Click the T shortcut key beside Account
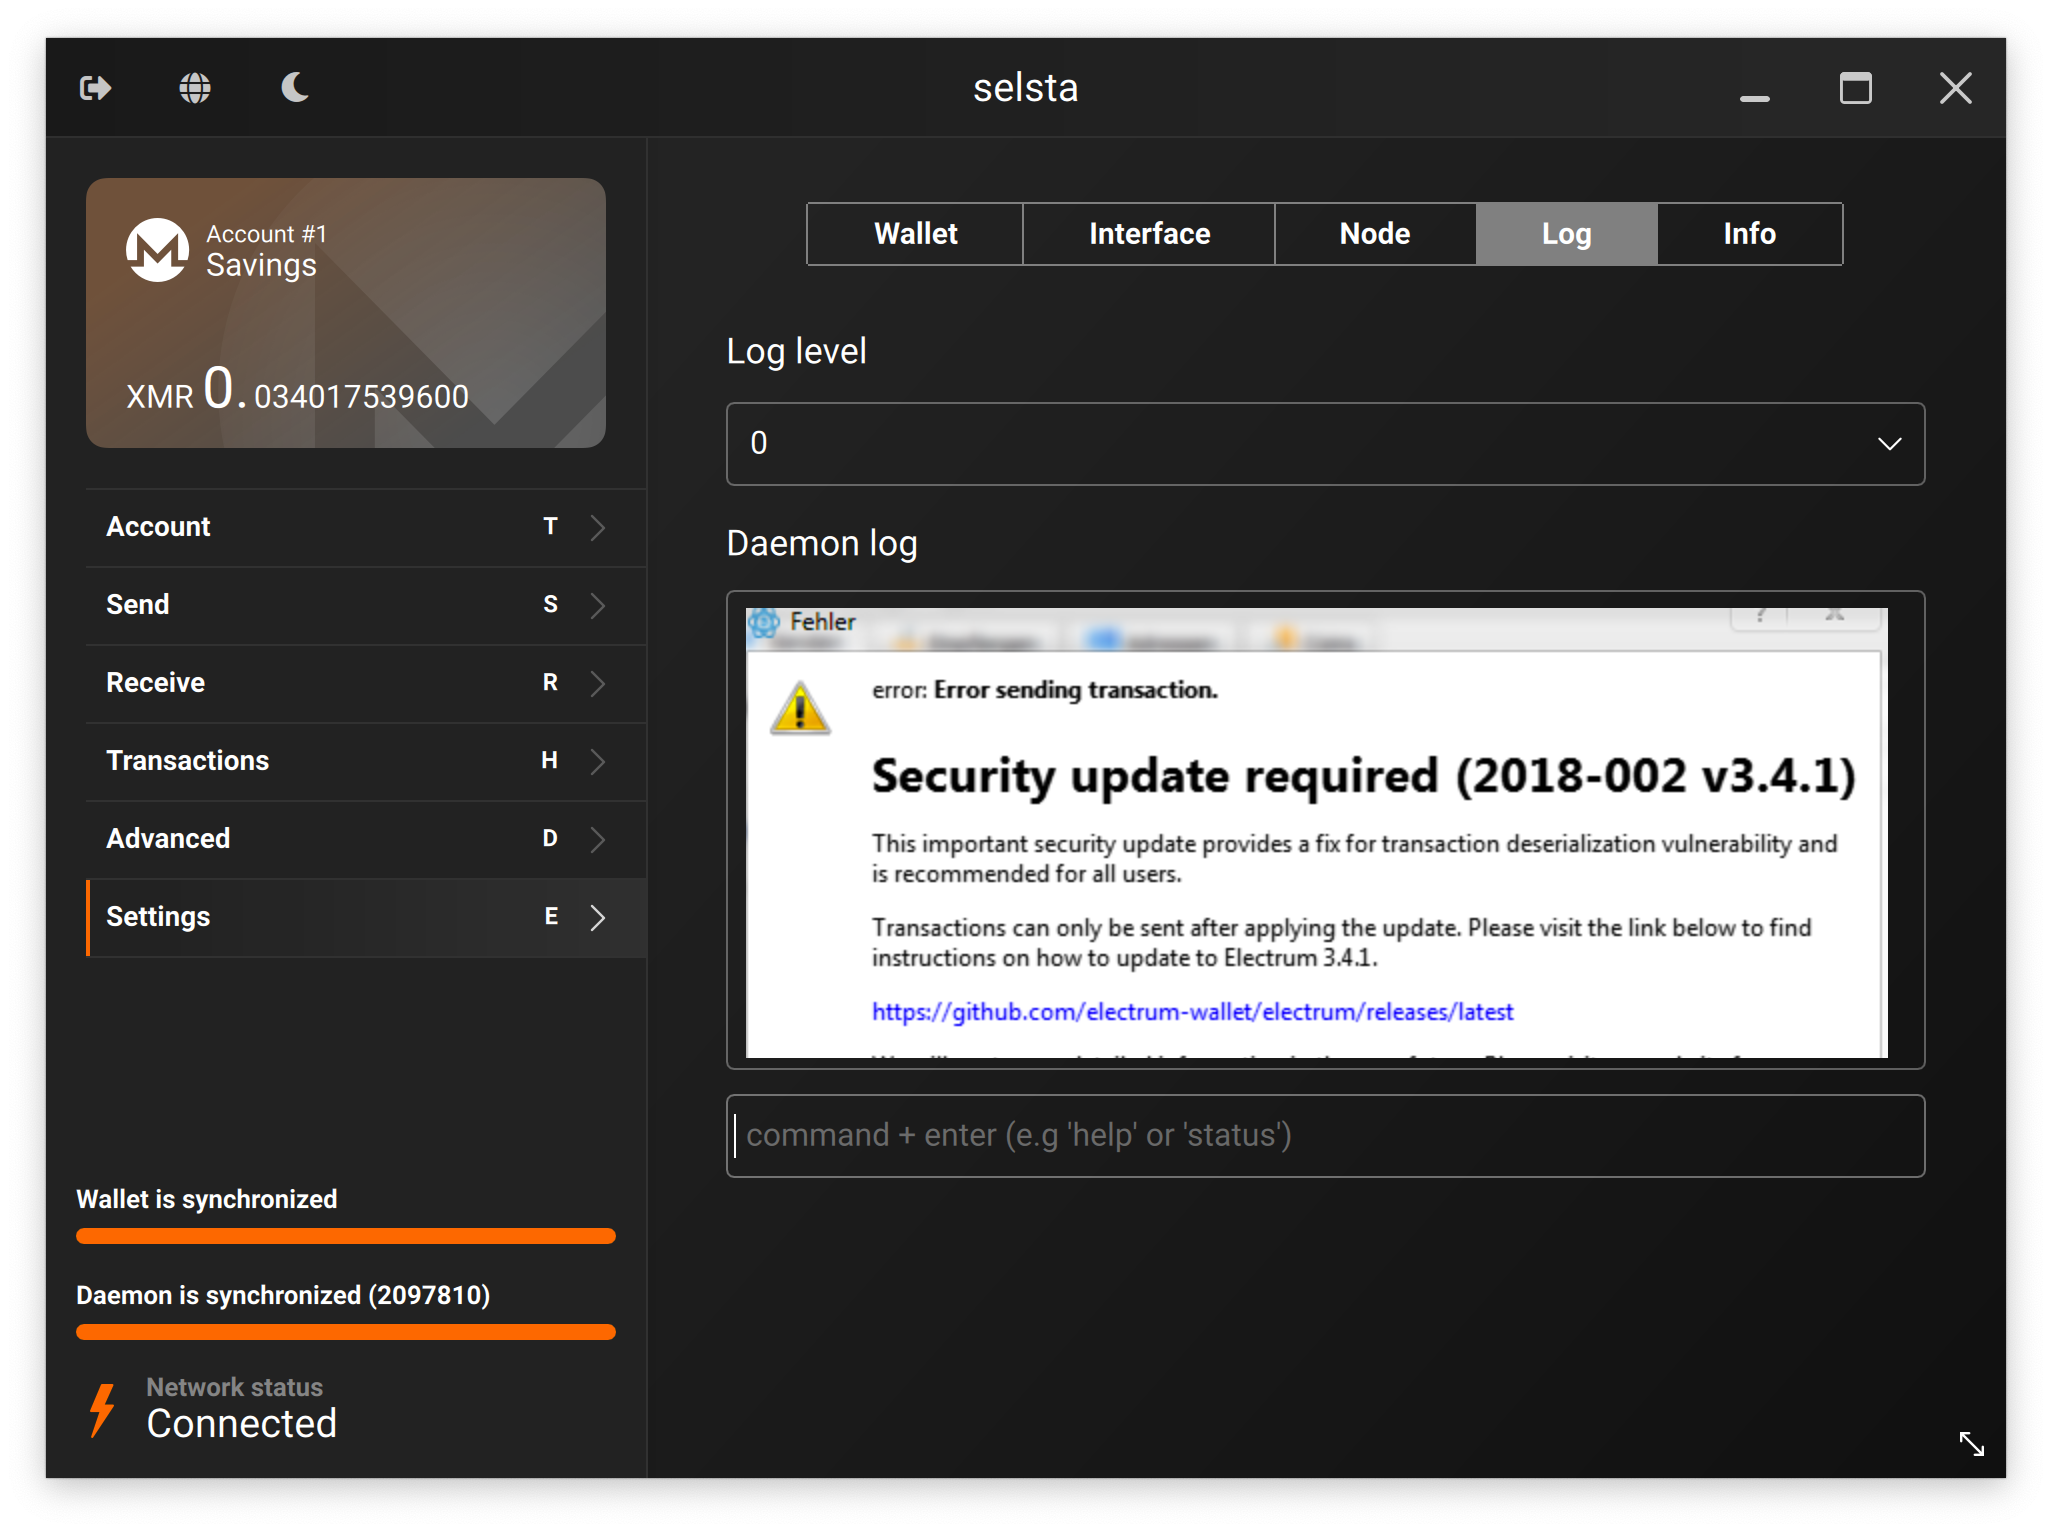This screenshot has height=1532, width=2052. pos(550,527)
